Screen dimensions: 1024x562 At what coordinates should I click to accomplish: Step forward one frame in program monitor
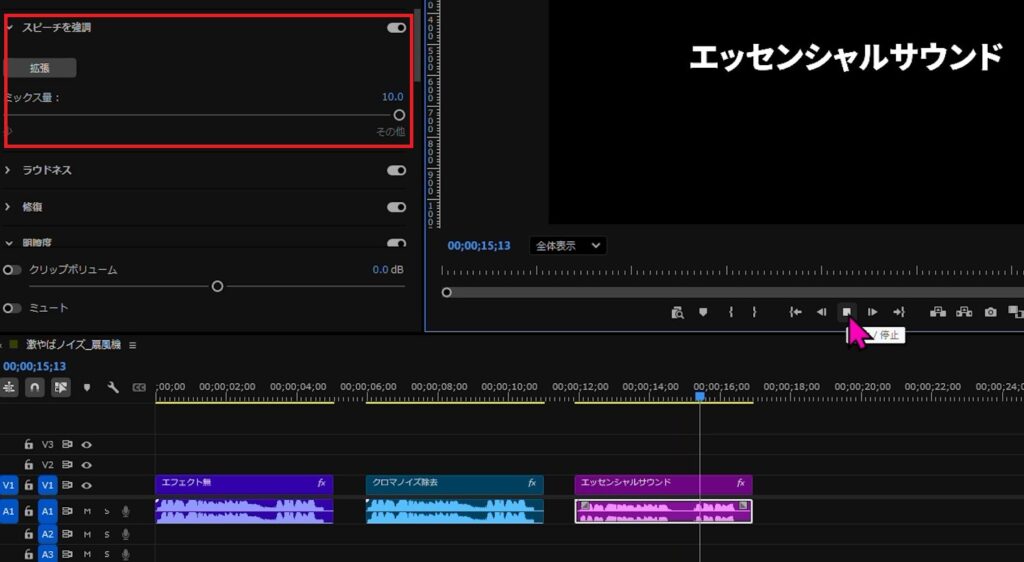[872, 312]
